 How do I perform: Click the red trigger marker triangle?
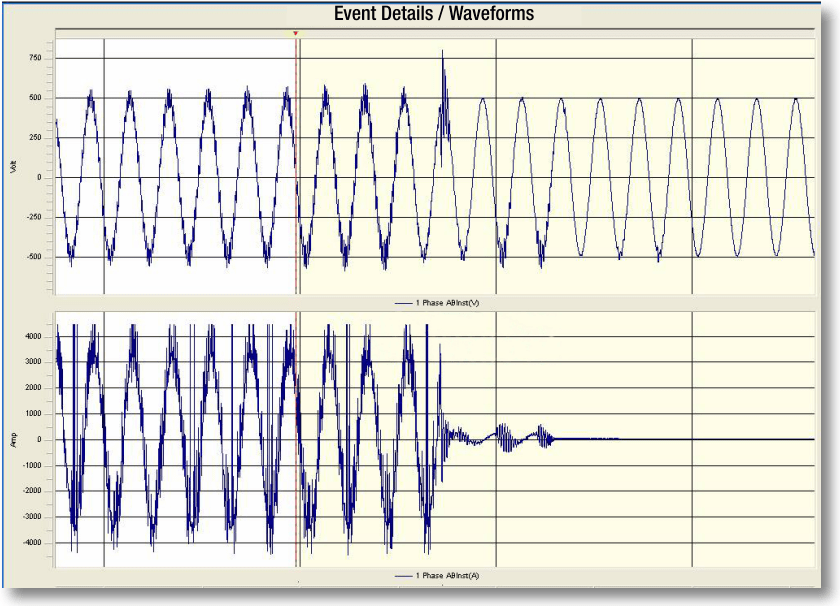pyautogui.click(x=295, y=33)
